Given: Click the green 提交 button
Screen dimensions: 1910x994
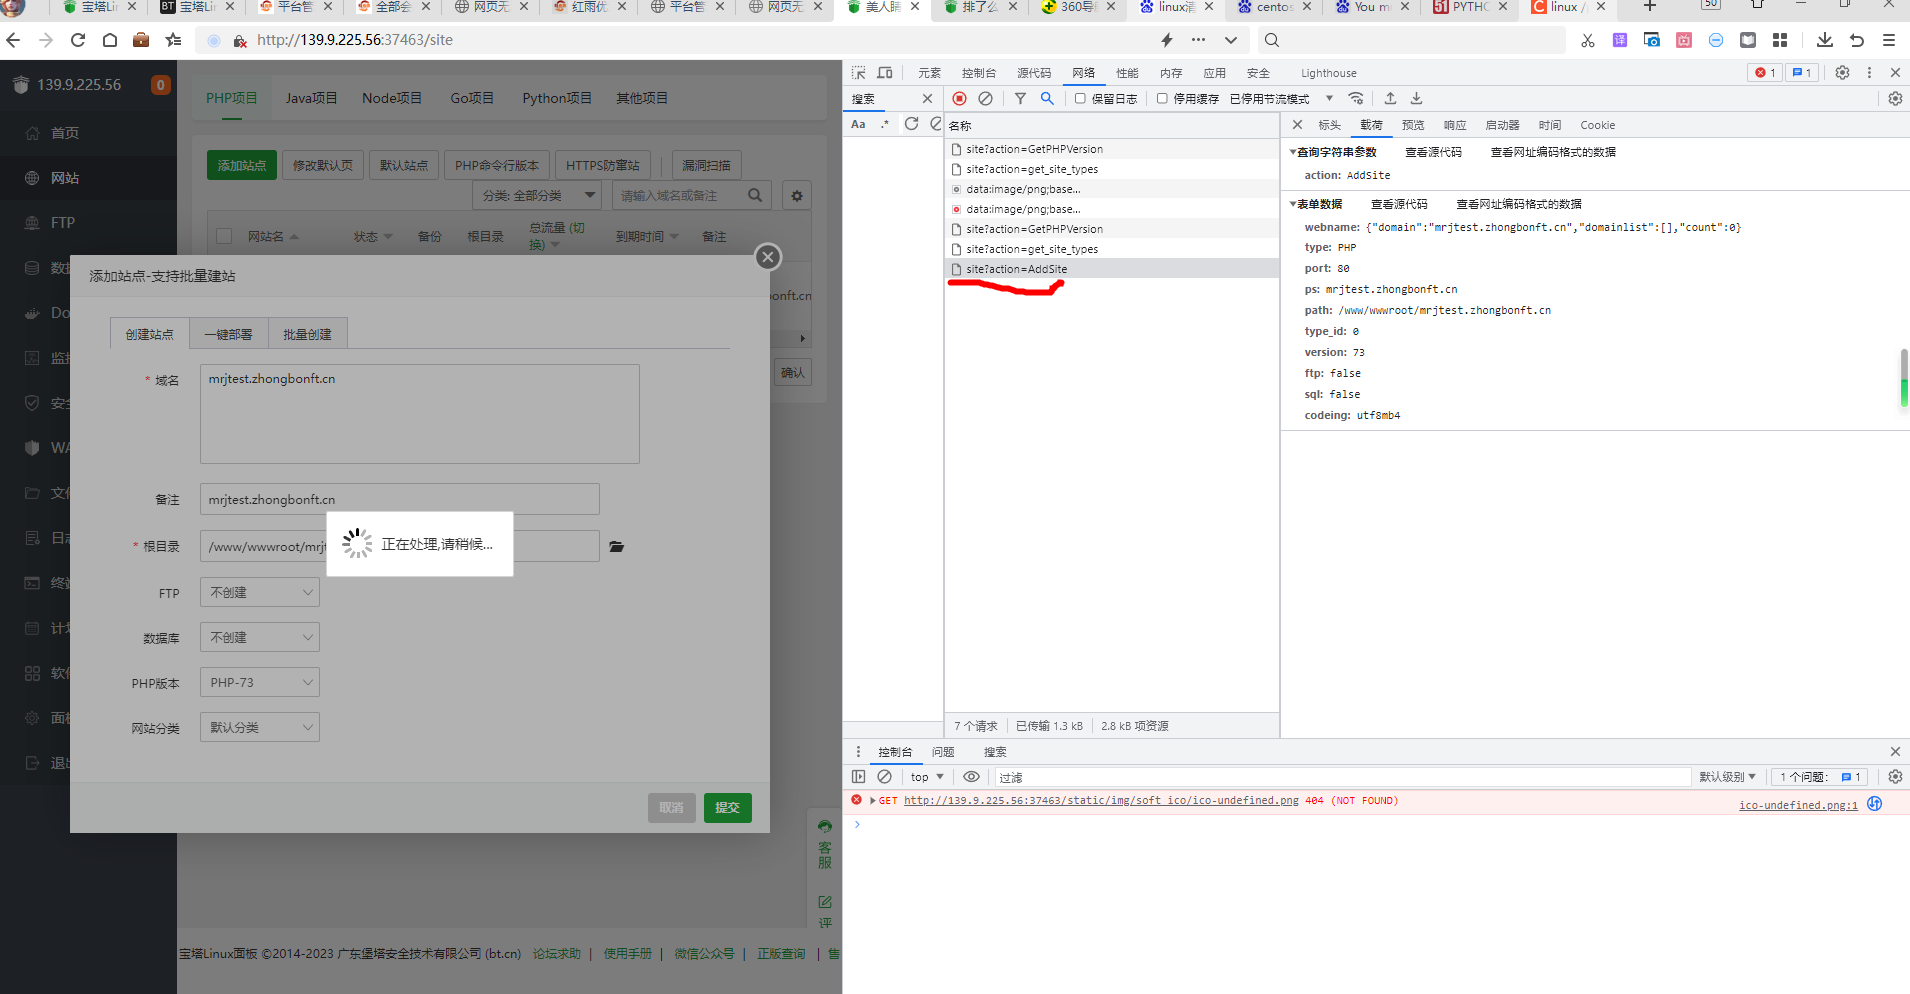Looking at the screenshot, I should (727, 807).
